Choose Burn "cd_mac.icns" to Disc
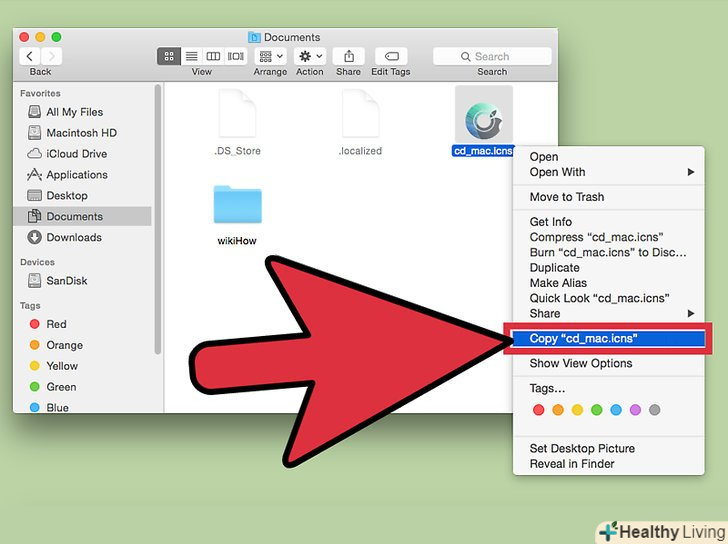728x544 pixels. point(609,253)
